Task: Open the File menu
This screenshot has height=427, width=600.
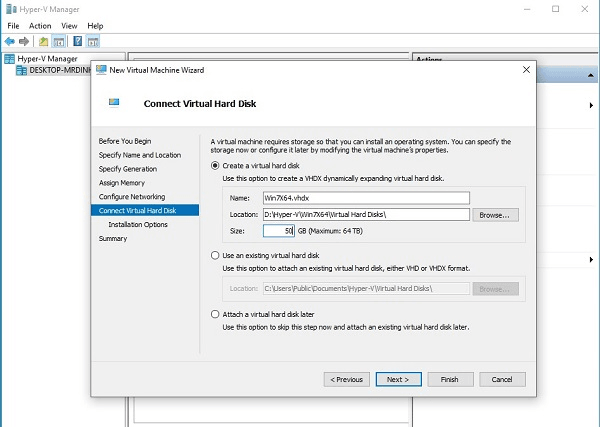Action: point(13,26)
